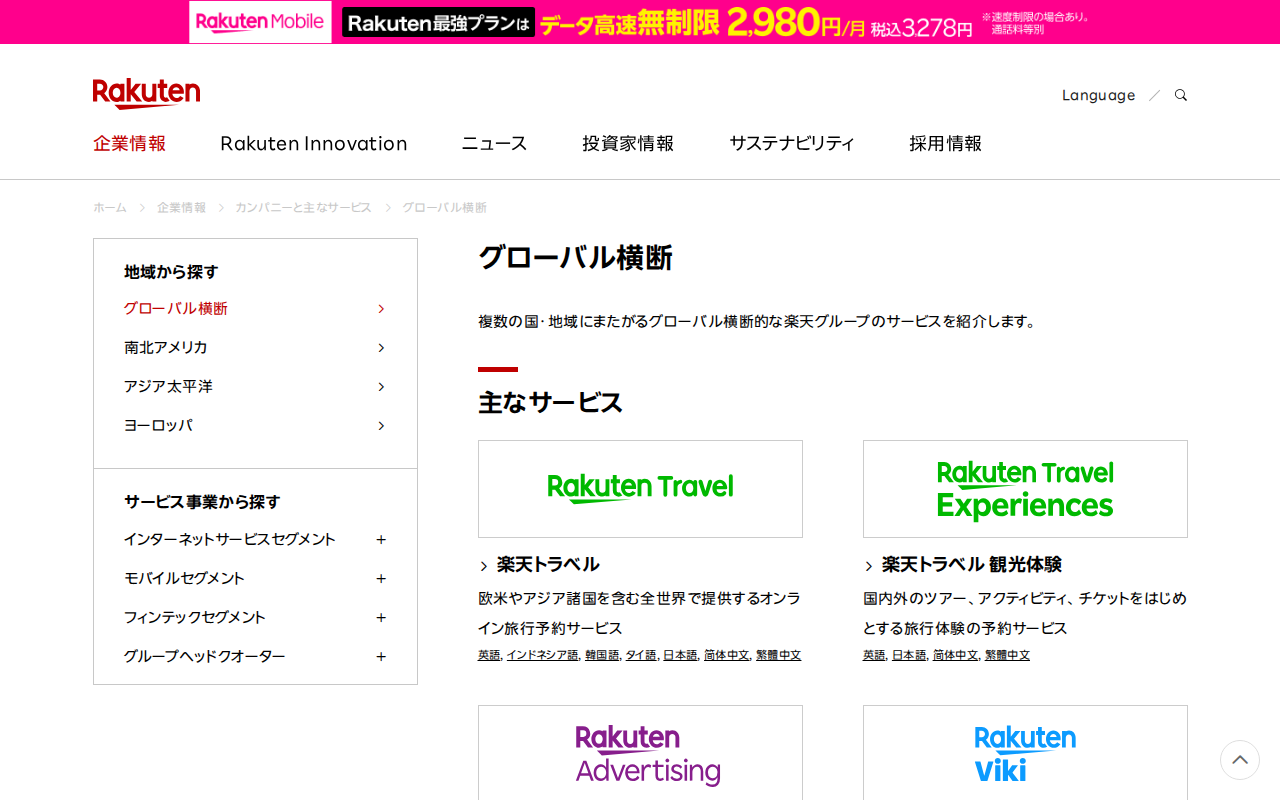This screenshot has height=800, width=1280.
Task: Open the Rakuten Innovation navigation menu
Action: pos(314,143)
